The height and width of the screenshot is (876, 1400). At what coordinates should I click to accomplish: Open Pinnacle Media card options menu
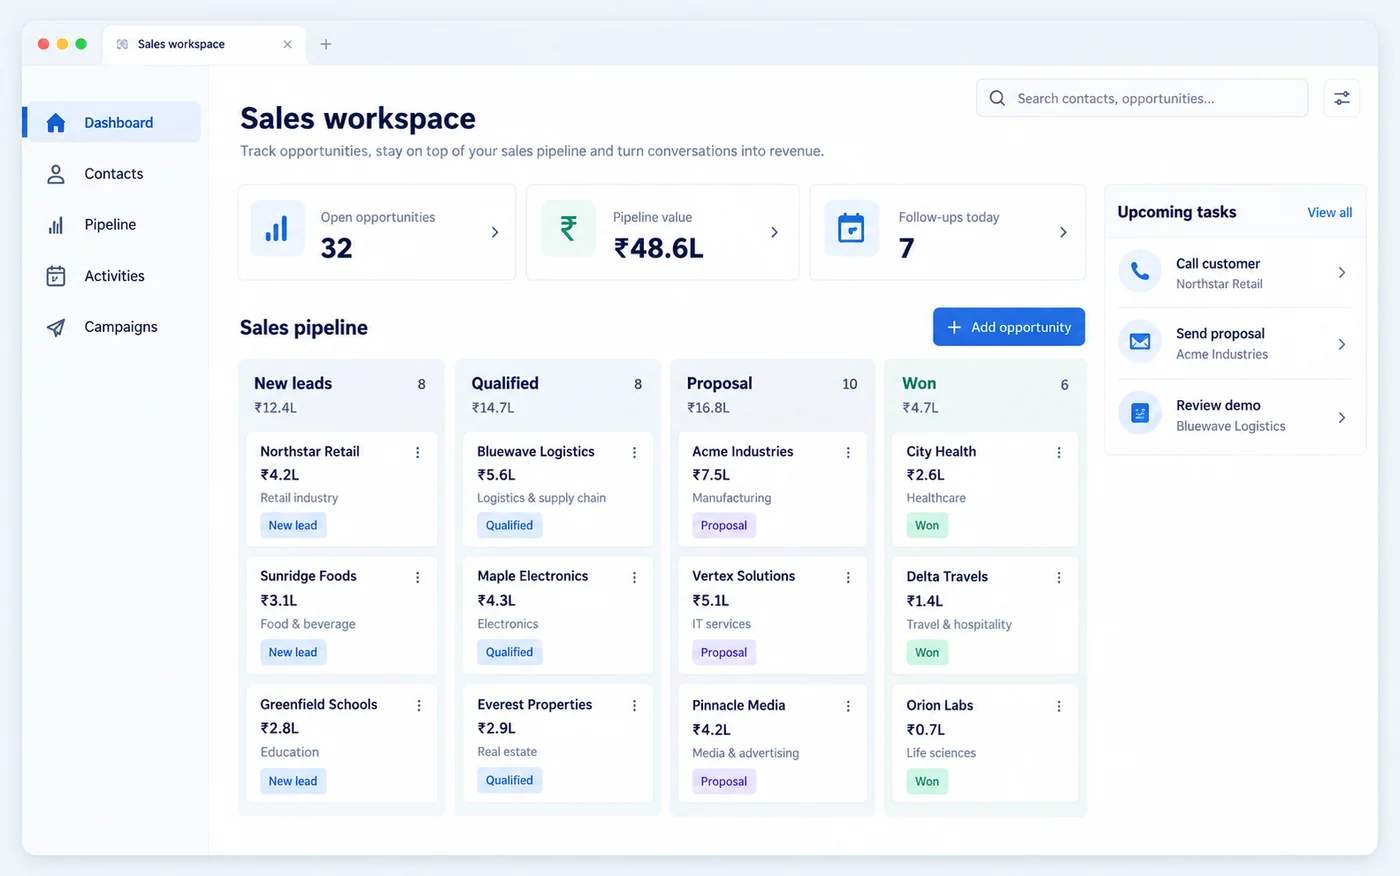pyautogui.click(x=848, y=706)
